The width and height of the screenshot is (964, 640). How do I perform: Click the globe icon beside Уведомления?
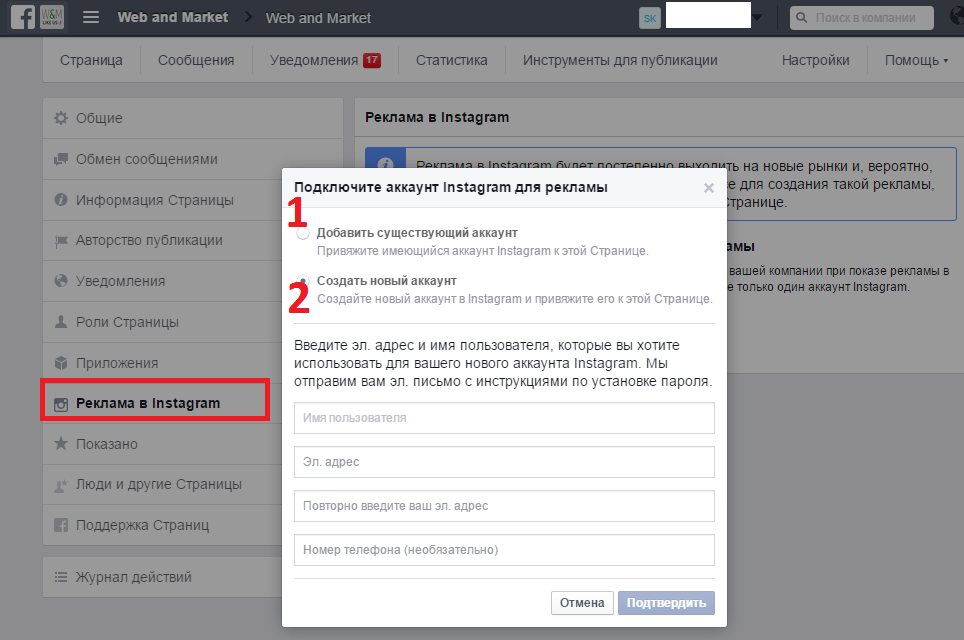pyautogui.click(x=61, y=281)
